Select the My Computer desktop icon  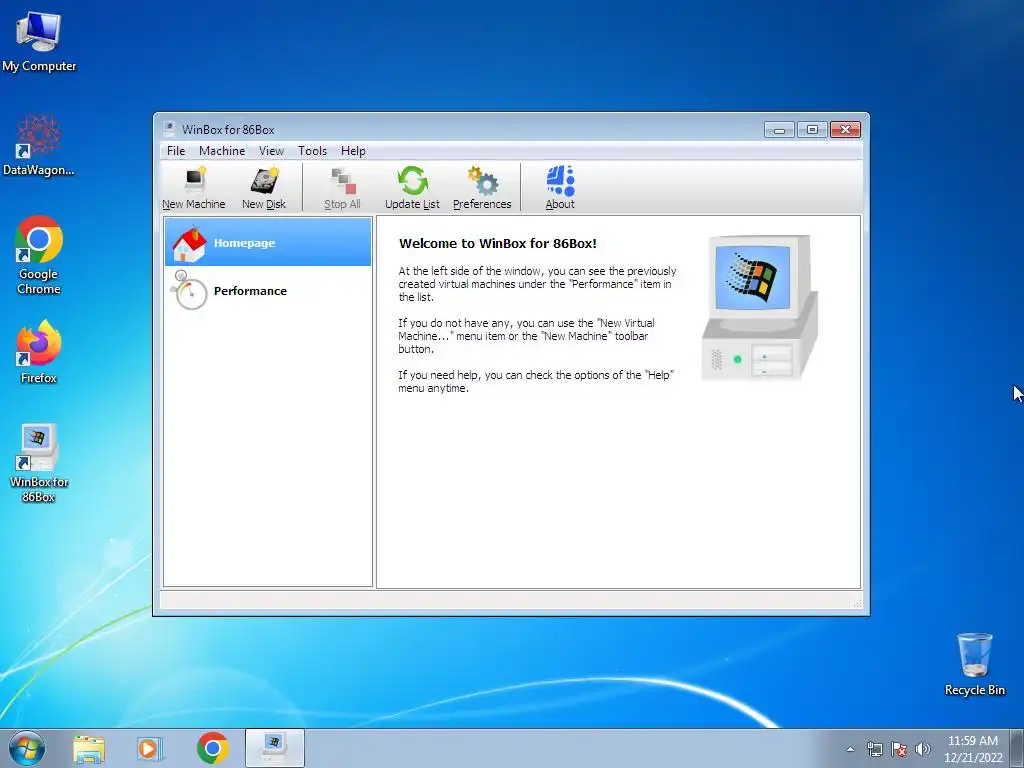[39, 40]
